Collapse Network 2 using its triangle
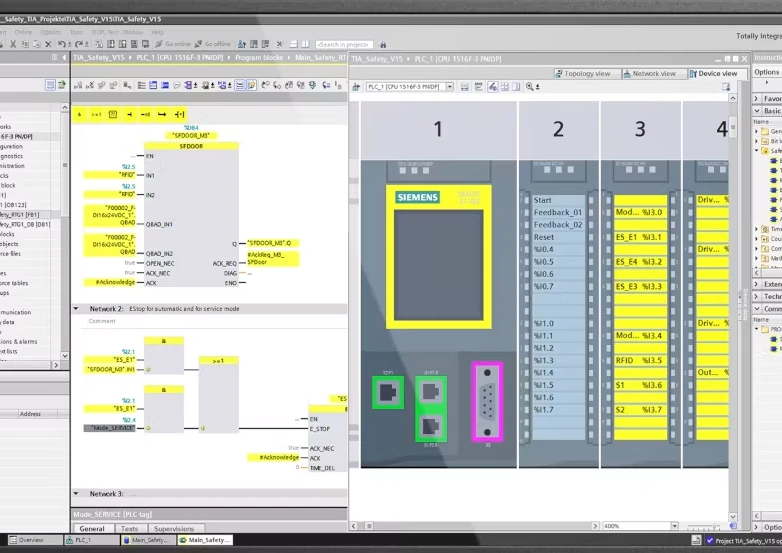The height and width of the screenshot is (553, 782). pyautogui.click(x=76, y=309)
